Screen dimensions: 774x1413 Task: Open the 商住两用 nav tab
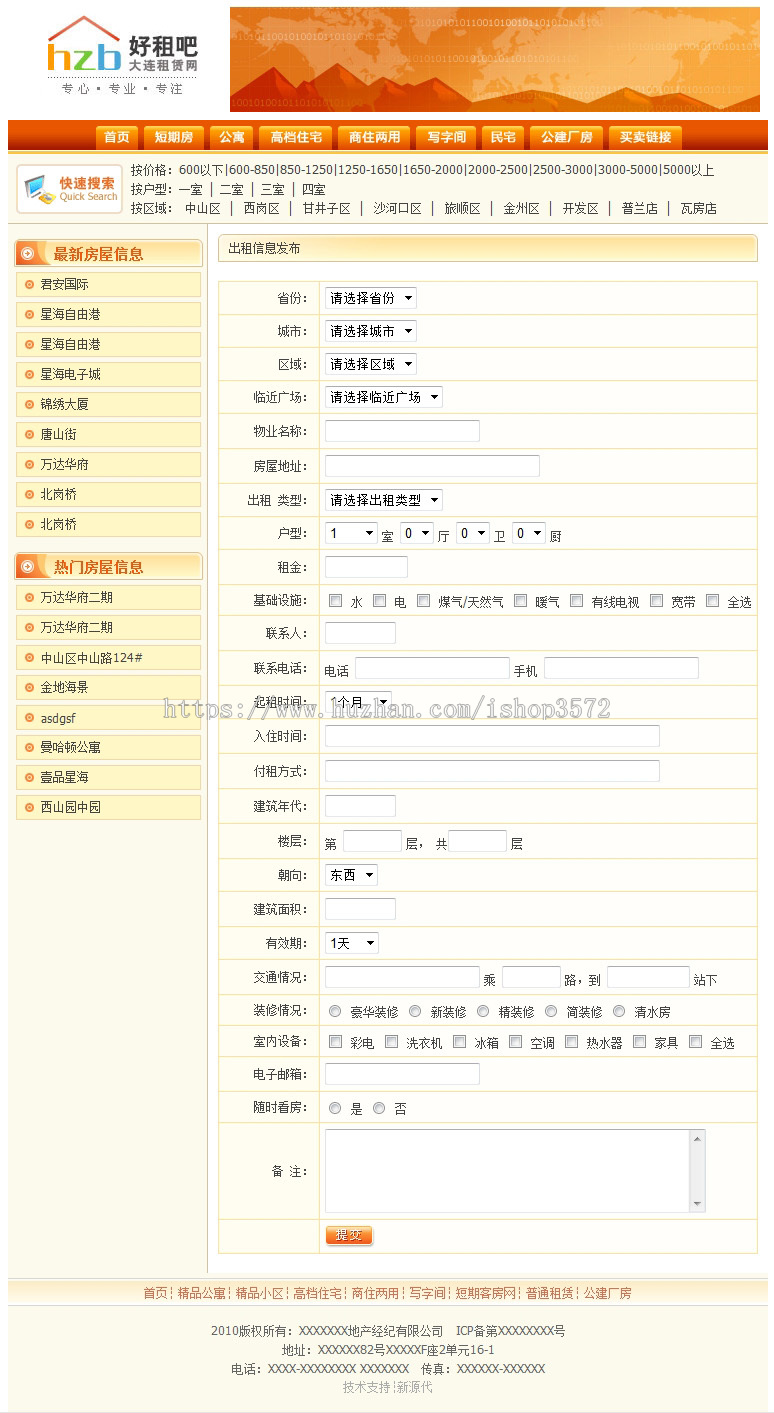click(x=375, y=137)
